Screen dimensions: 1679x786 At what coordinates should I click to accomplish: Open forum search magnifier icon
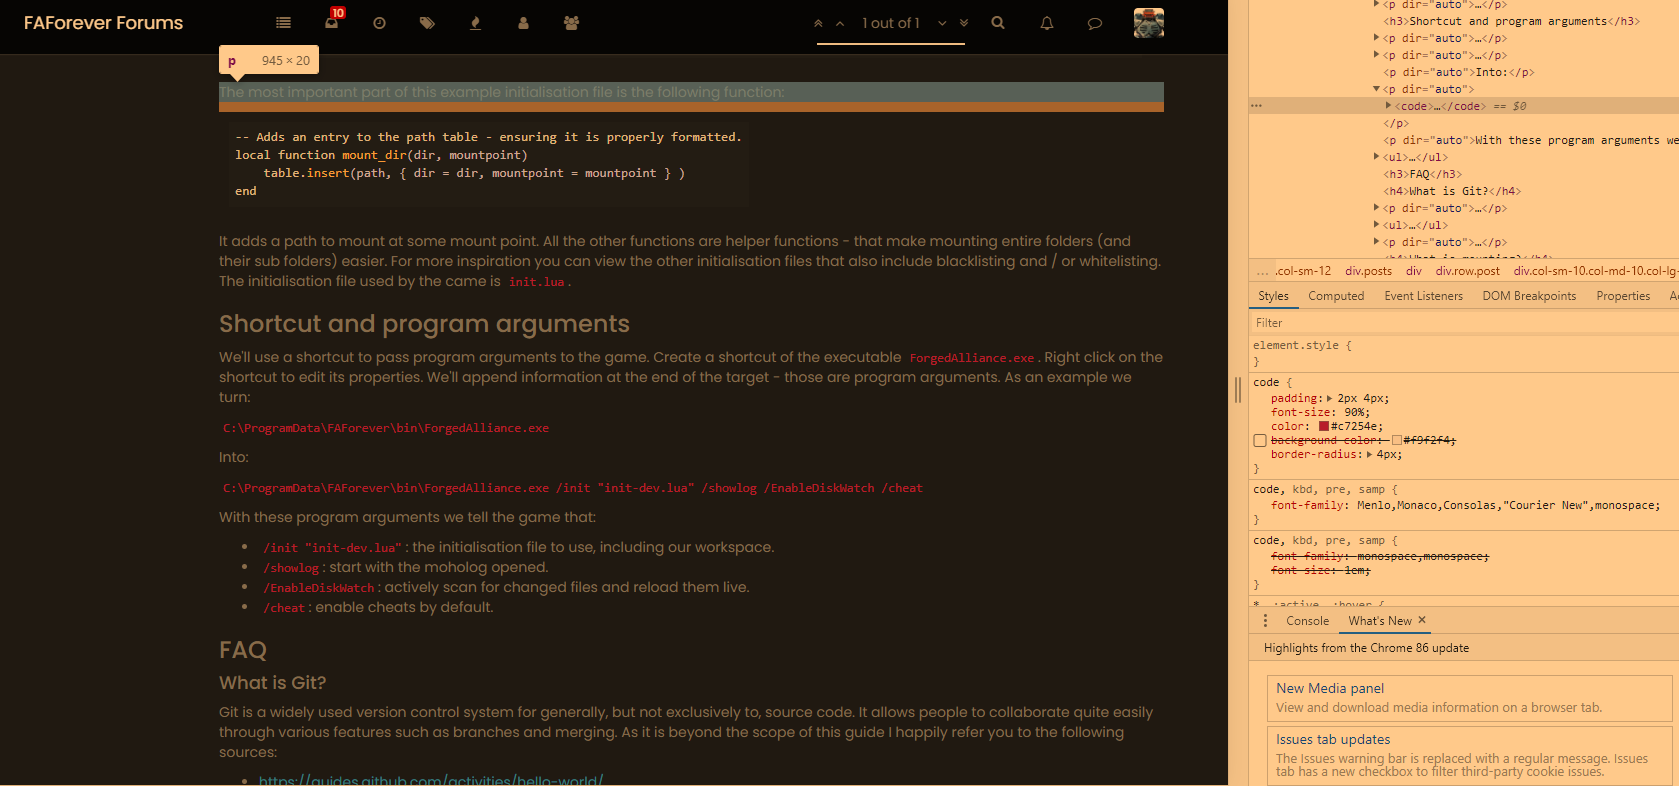point(998,23)
